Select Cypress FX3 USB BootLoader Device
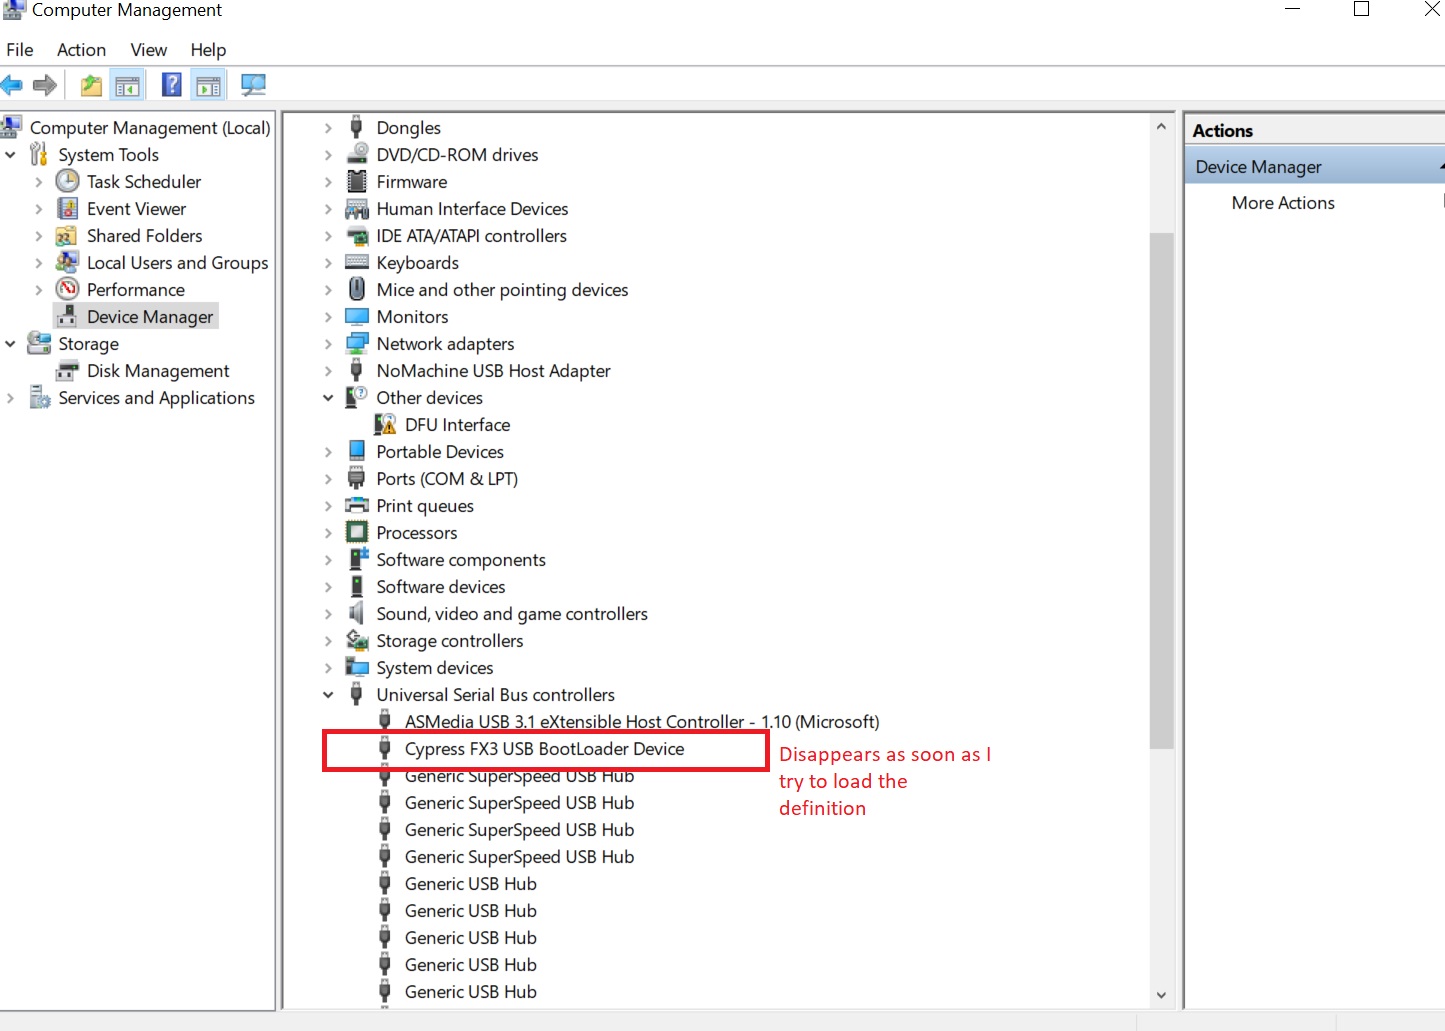The width and height of the screenshot is (1445, 1031). (544, 749)
